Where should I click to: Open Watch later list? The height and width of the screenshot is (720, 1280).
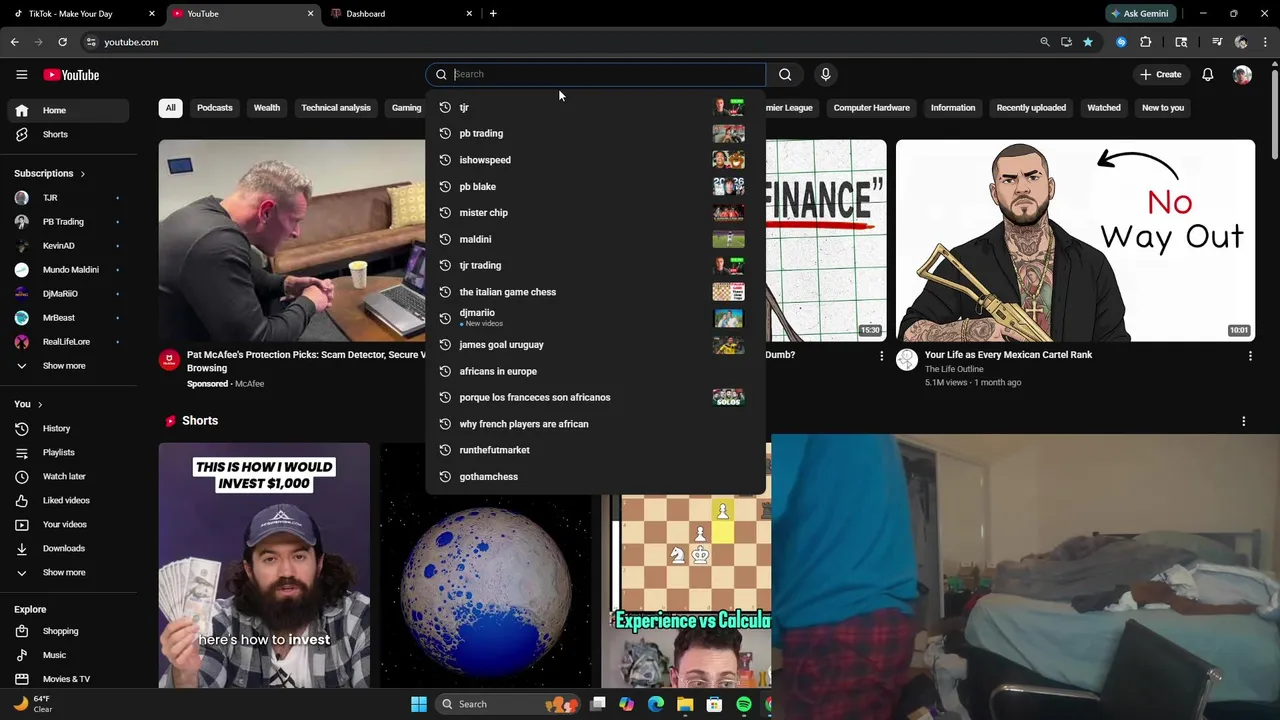tap(68, 476)
